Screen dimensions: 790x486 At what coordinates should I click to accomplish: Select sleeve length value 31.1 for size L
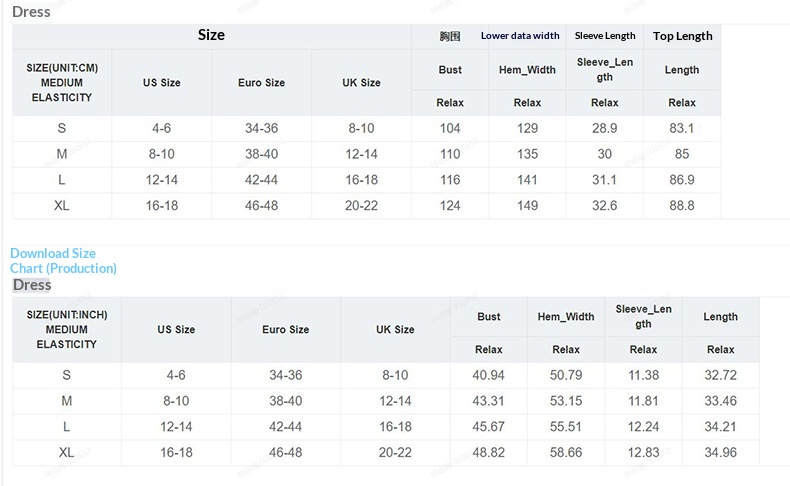604,180
